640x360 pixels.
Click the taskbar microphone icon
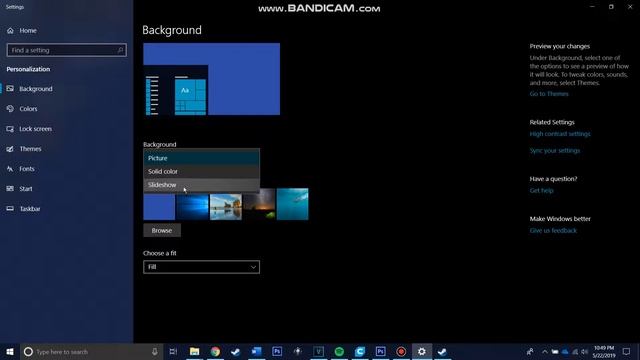[x=155, y=351]
